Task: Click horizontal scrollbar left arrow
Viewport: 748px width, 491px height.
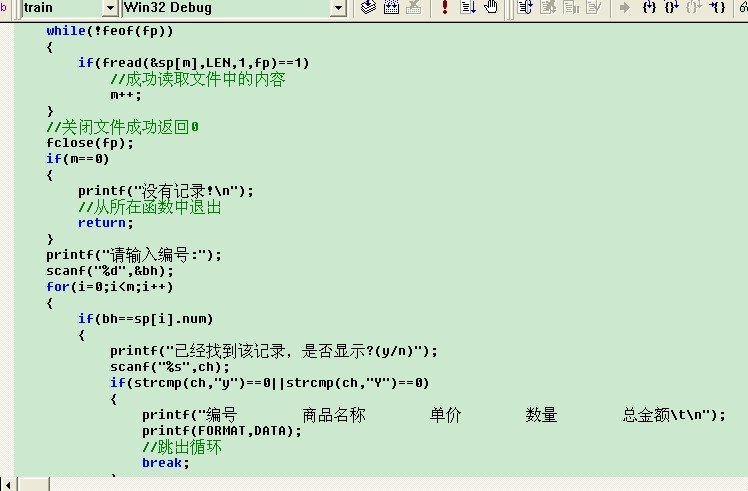Action: (x=8, y=483)
